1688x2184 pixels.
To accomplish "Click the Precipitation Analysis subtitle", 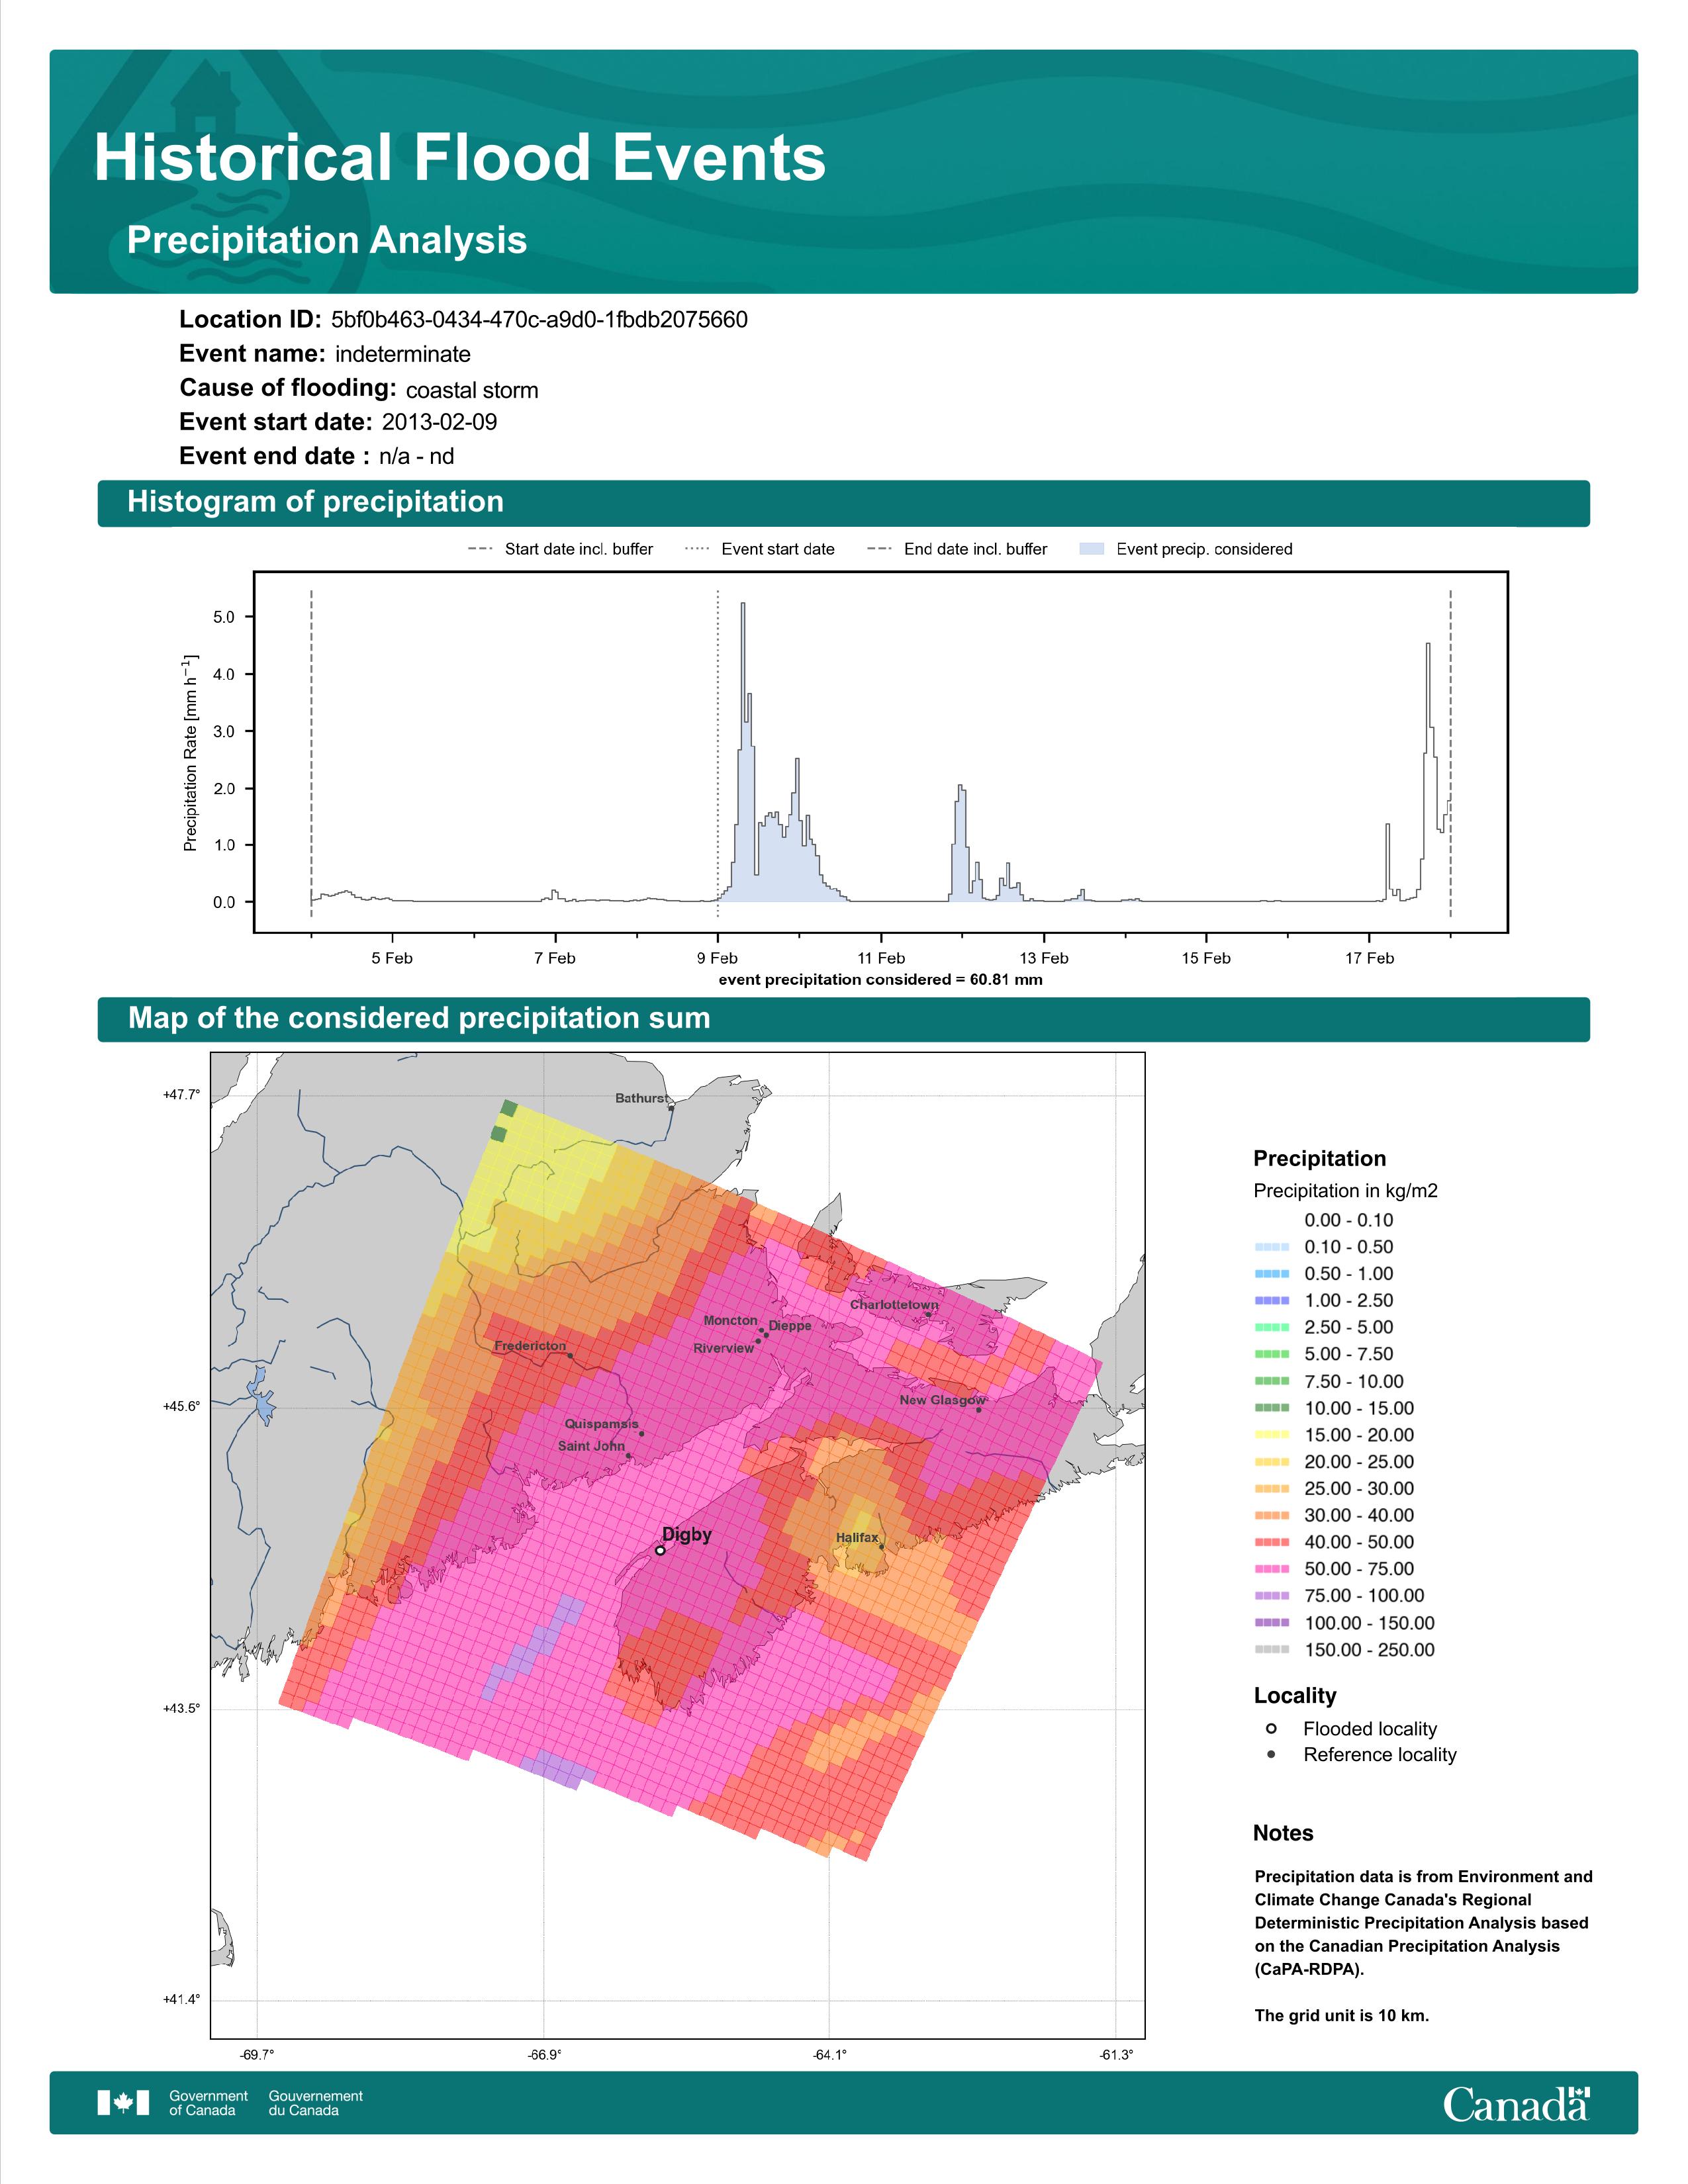I will (x=327, y=240).
